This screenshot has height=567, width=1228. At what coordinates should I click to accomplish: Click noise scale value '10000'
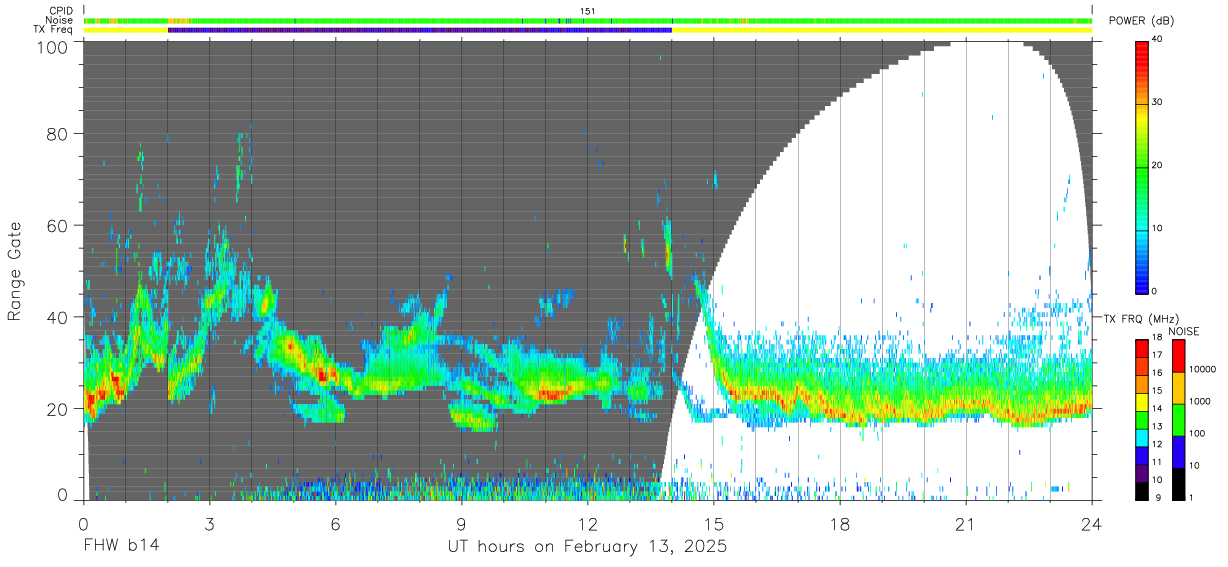[1205, 370]
